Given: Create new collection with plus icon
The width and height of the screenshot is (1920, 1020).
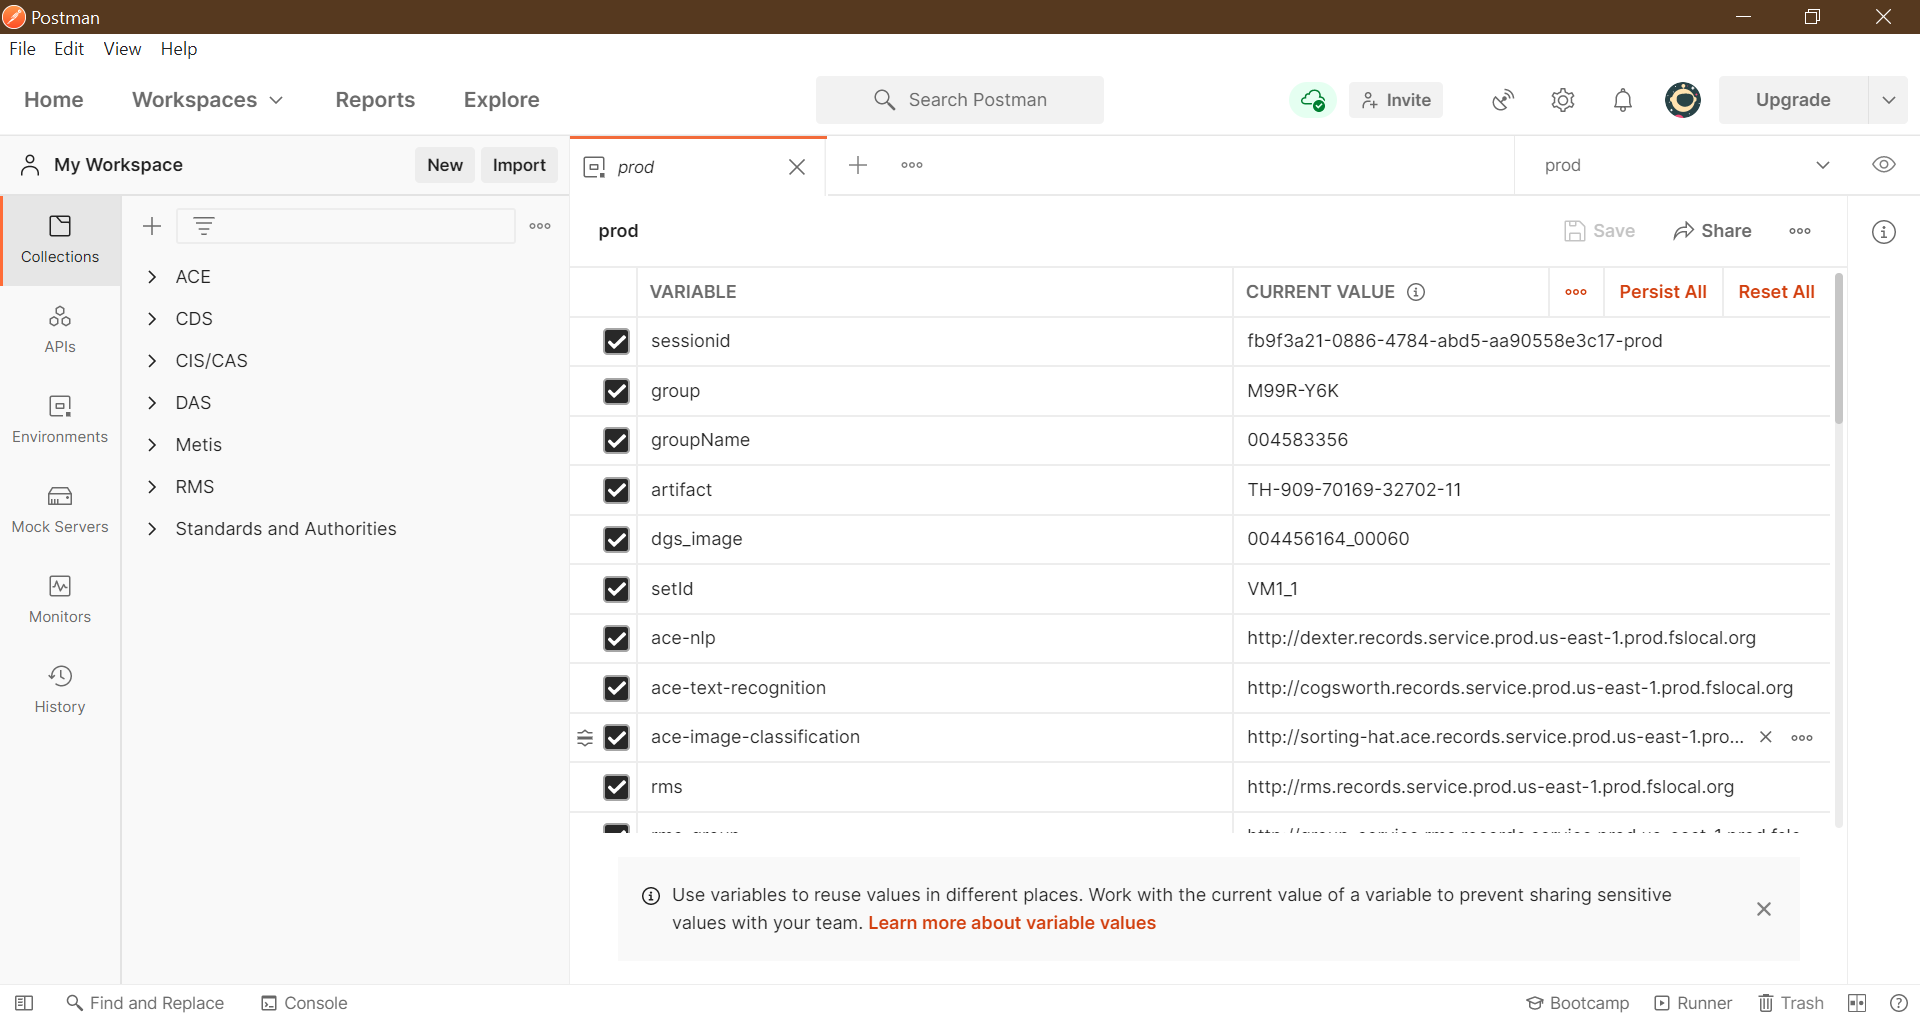Looking at the screenshot, I should (152, 226).
